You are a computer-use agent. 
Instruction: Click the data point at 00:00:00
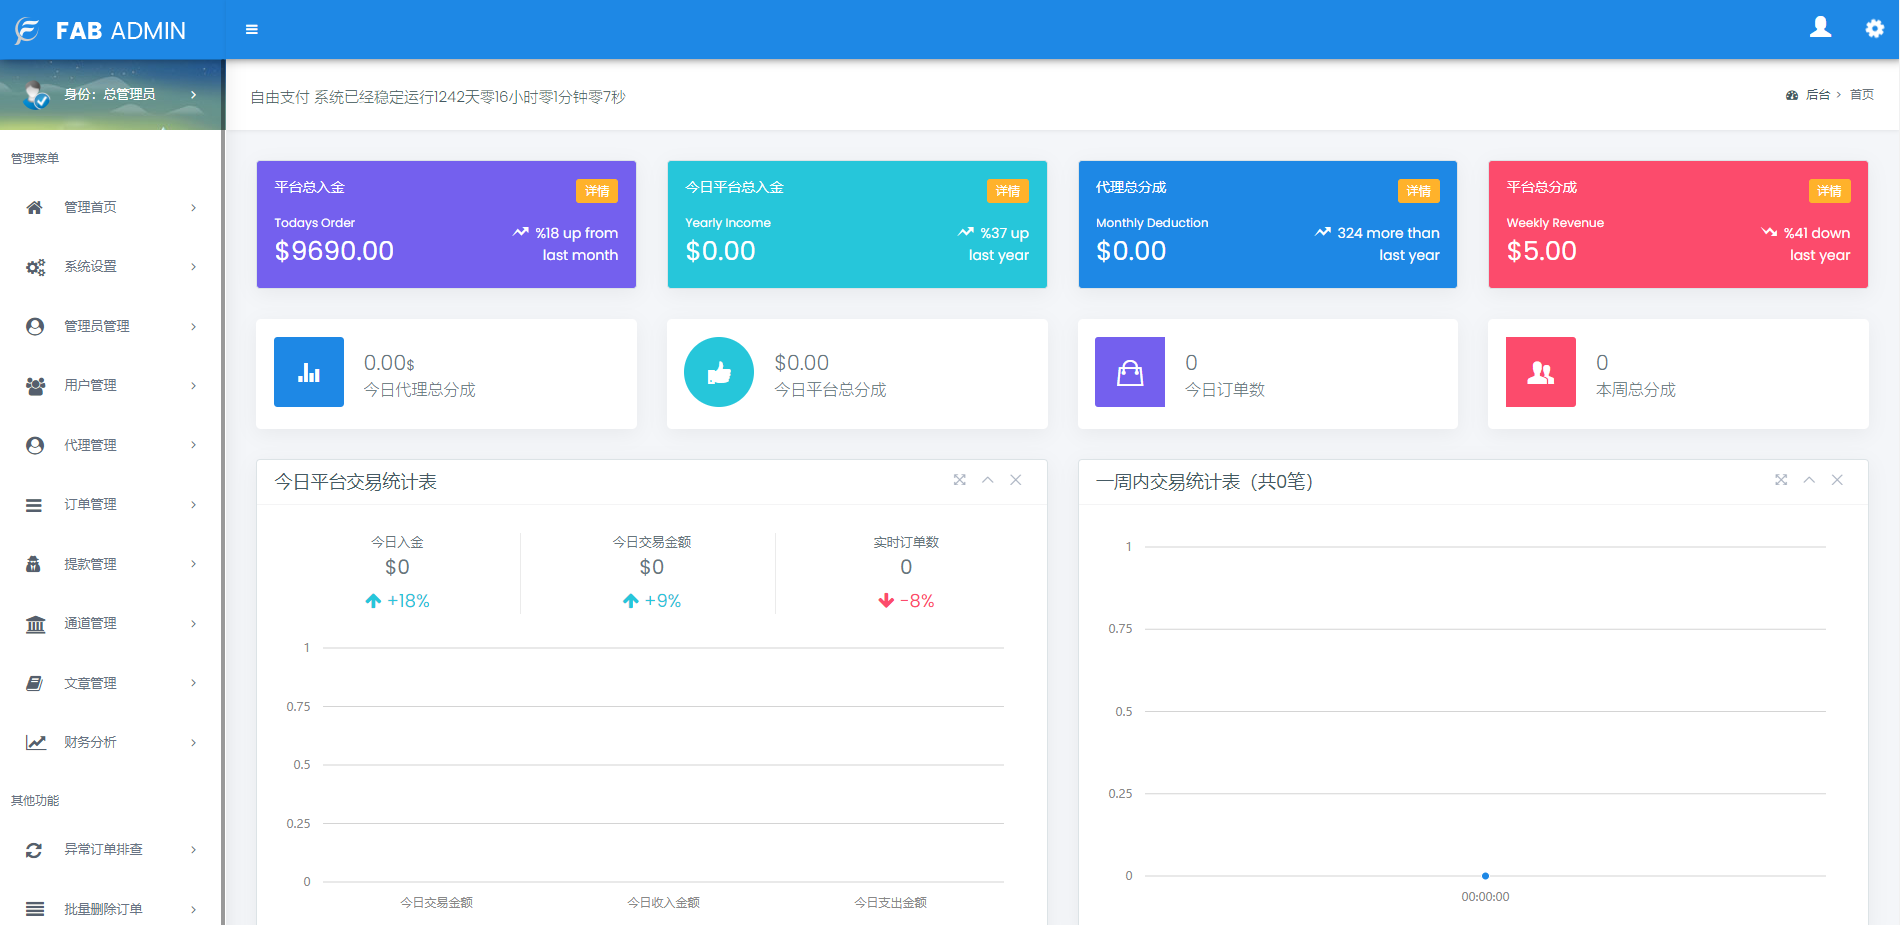(x=1485, y=876)
